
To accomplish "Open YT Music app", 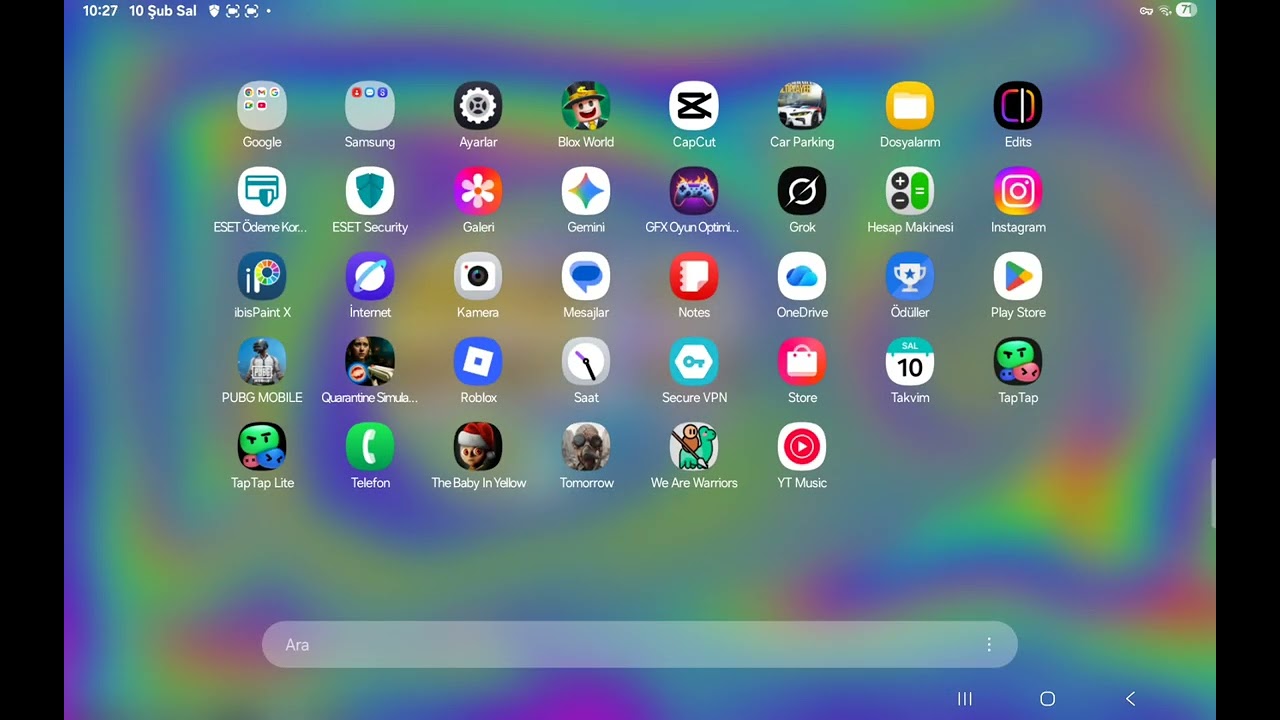I will coord(802,446).
